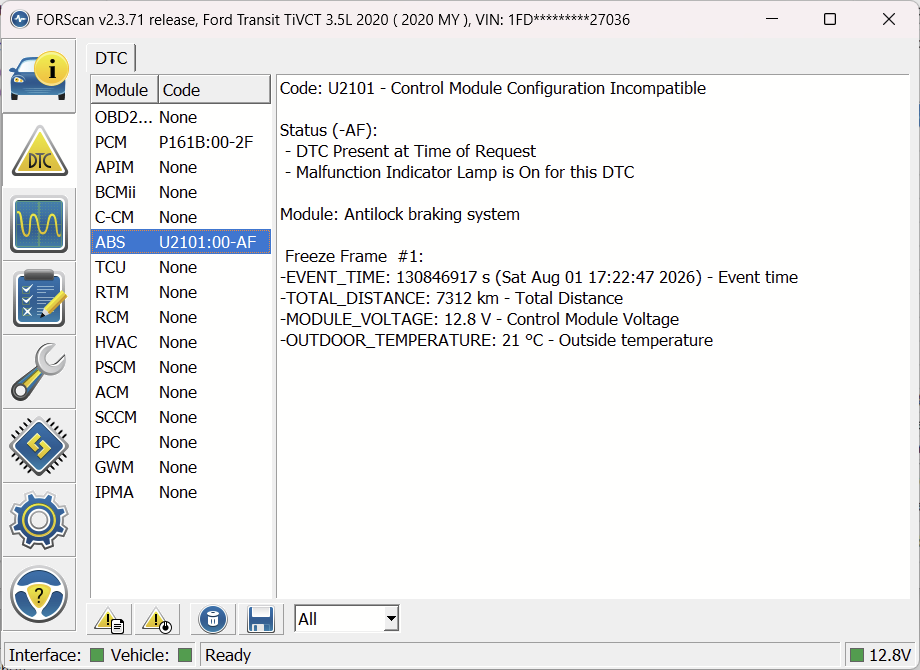This screenshot has width=920, height=670.
Task: Select the GWM module row
Action: click(x=181, y=468)
